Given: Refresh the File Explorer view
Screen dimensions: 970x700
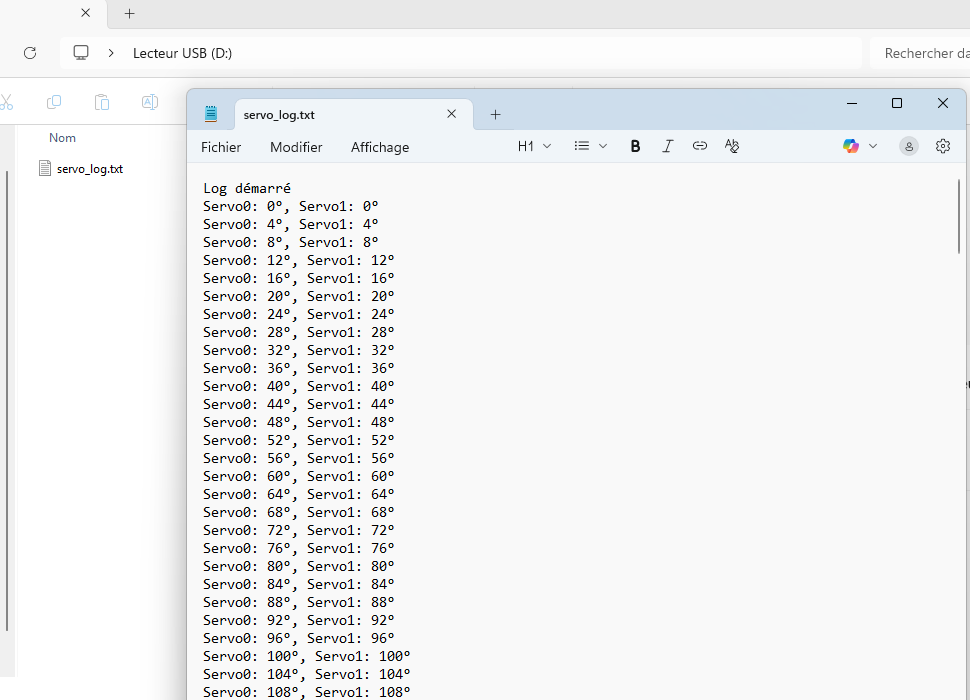Looking at the screenshot, I should point(30,53).
